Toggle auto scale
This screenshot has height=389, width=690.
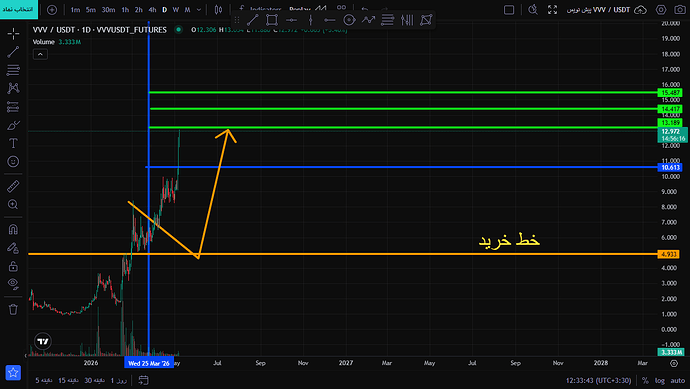678,380
